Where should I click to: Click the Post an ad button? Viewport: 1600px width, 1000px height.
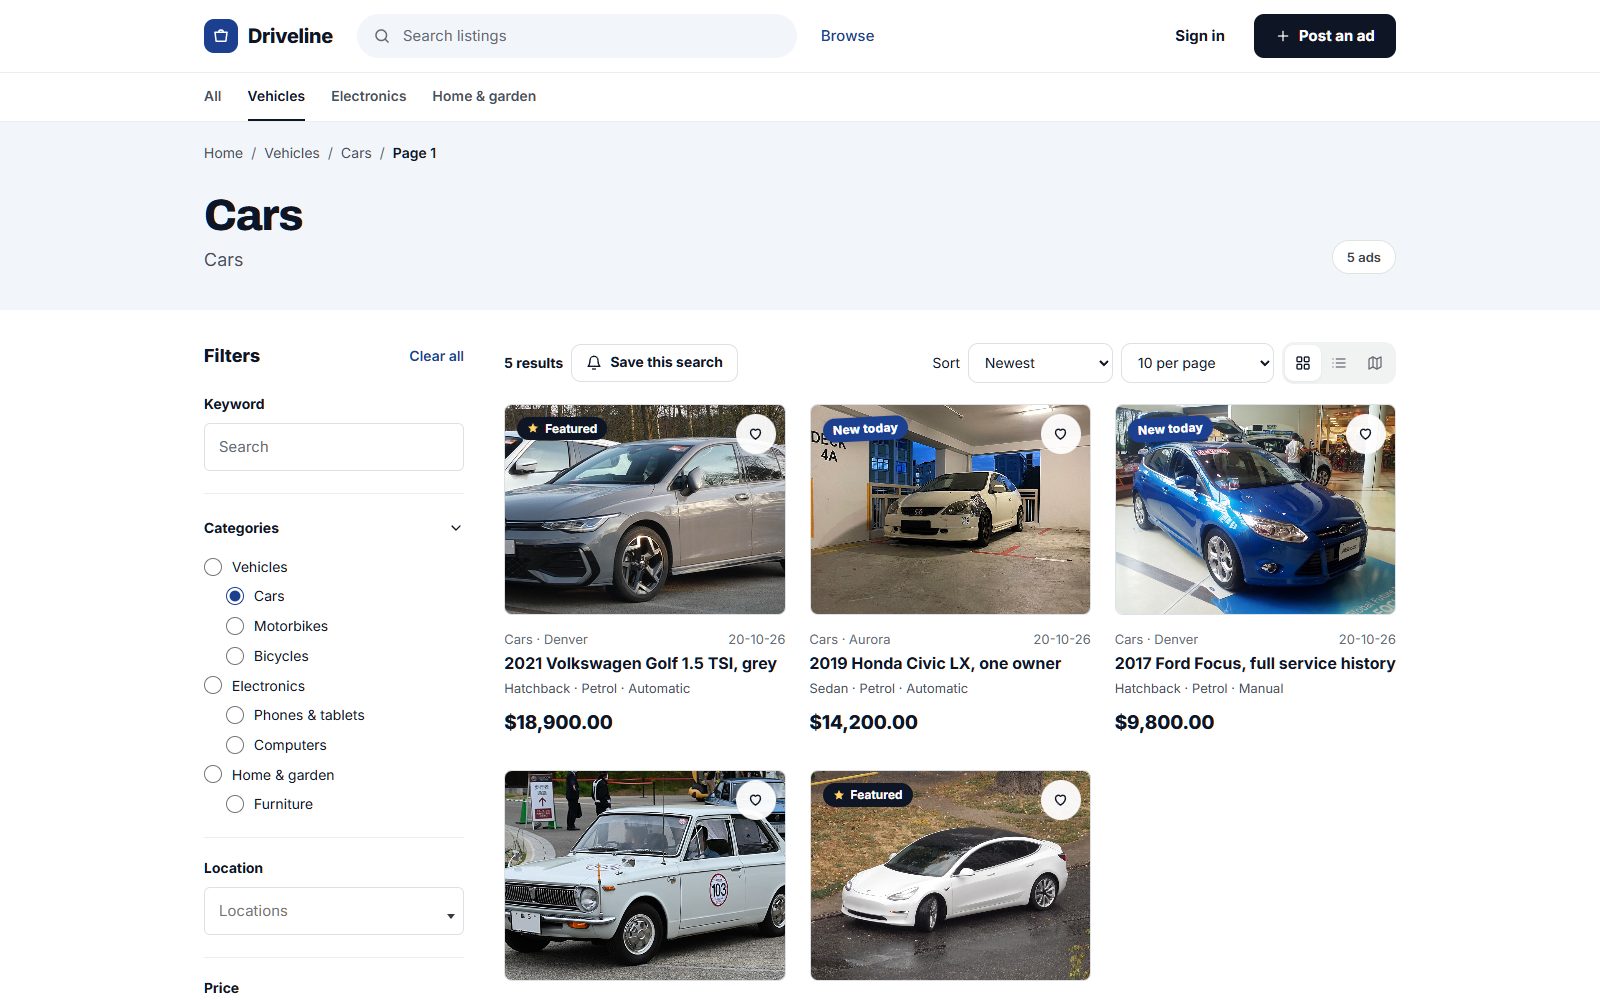1325,36
